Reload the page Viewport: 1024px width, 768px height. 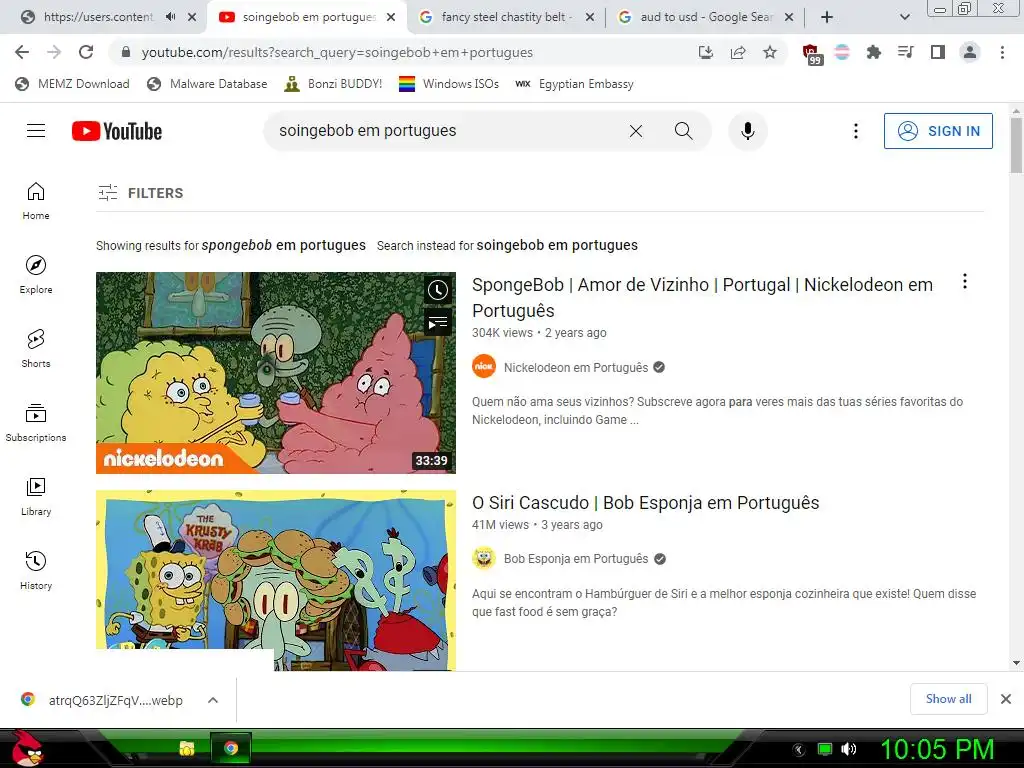point(86,52)
